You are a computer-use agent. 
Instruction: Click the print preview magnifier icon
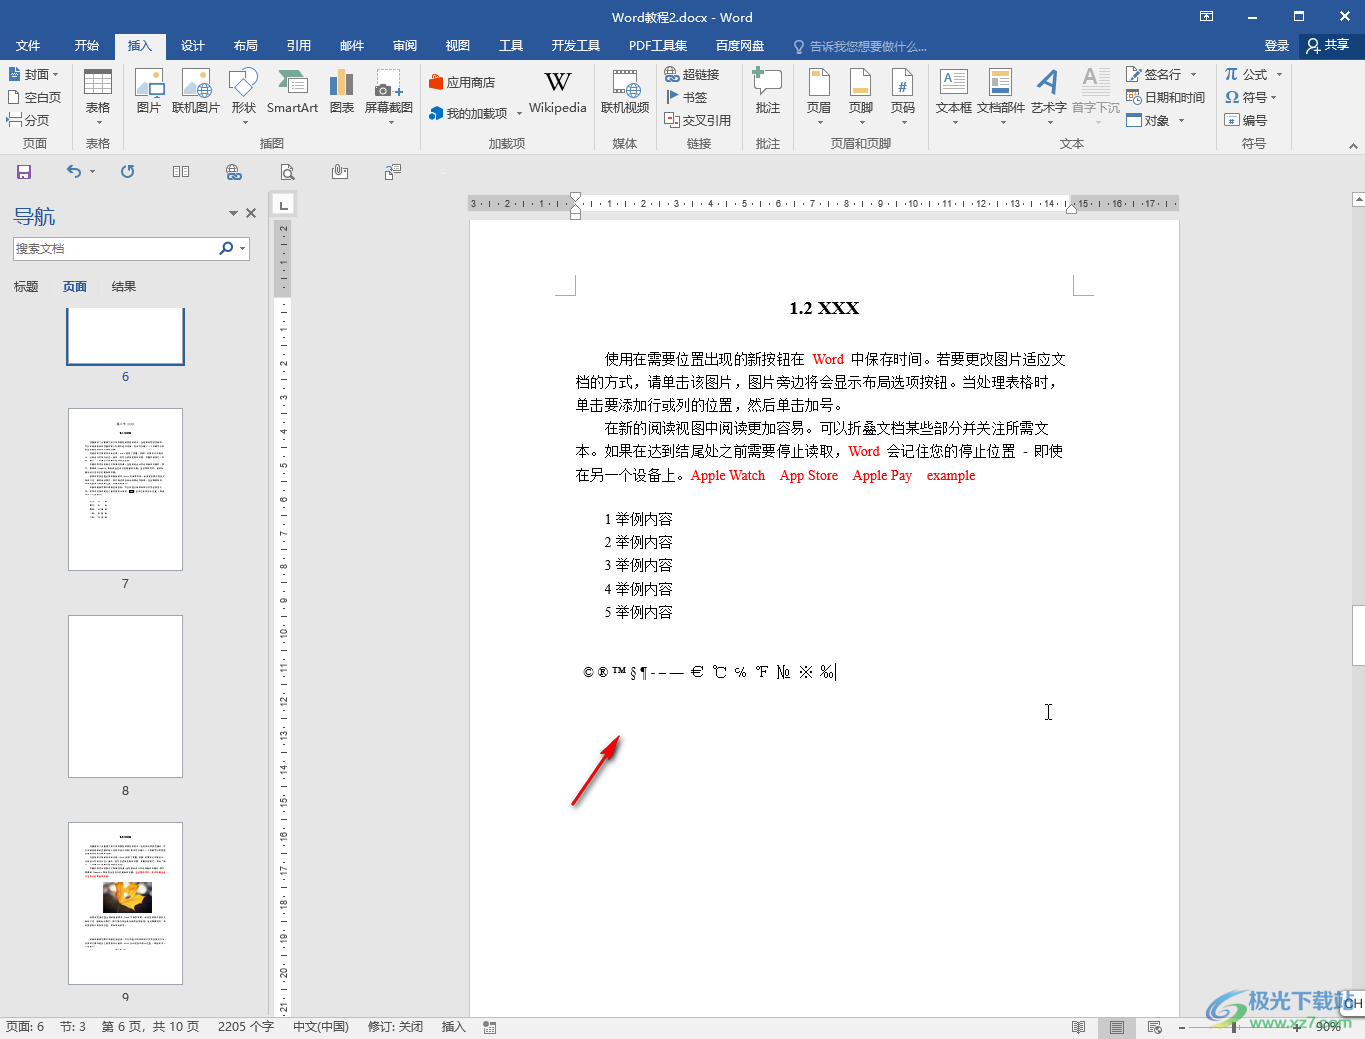287,172
